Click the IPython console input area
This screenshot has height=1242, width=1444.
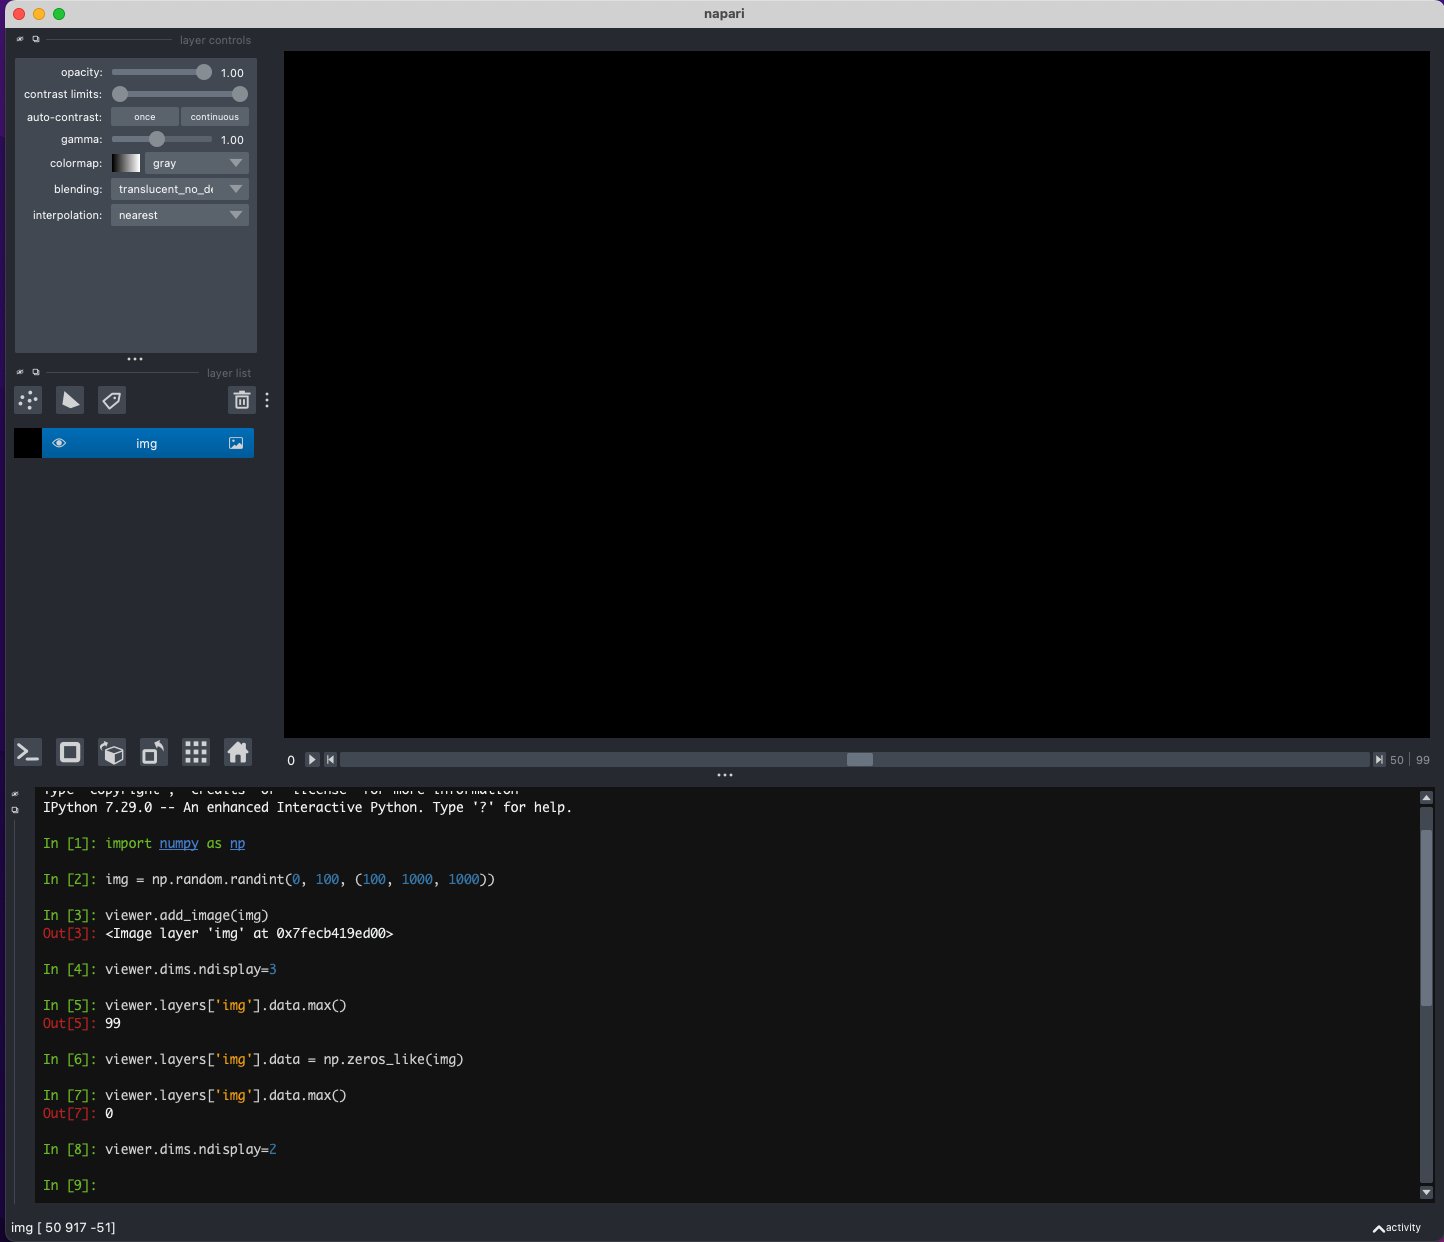(x=400, y=1185)
